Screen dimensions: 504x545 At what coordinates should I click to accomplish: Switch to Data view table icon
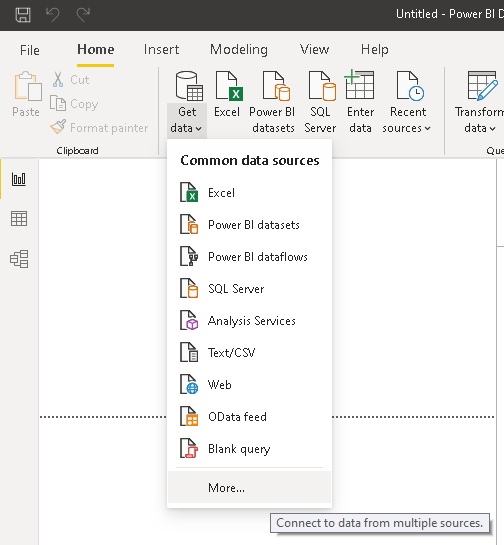click(x=19, y=219)
